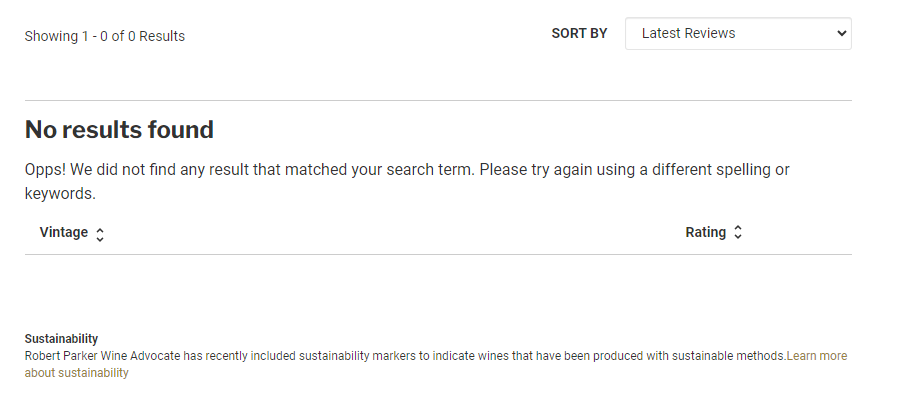Click the word 'keywords' in the message
The width and height of the screenshot is (906, 404).
click(x=58, y=193)
